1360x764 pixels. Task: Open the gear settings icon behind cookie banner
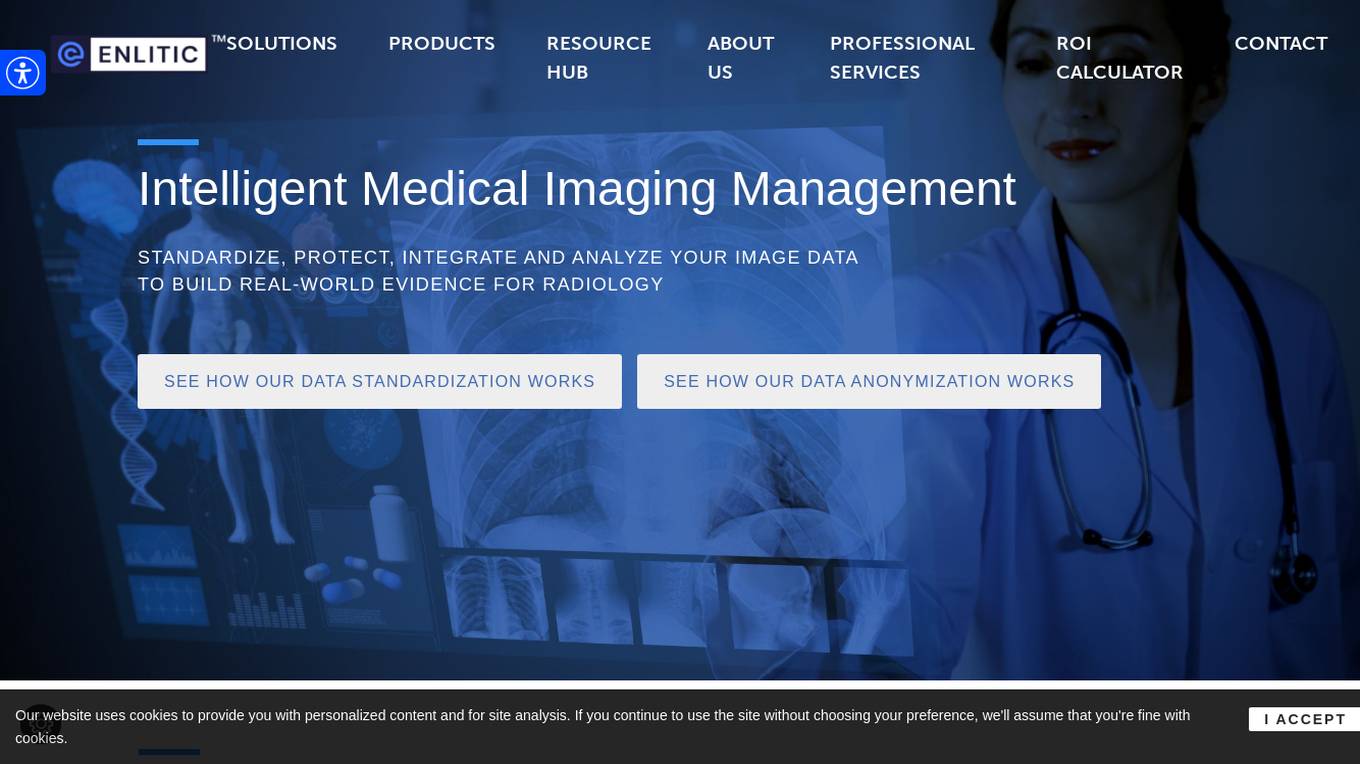[x=41, y=722]
